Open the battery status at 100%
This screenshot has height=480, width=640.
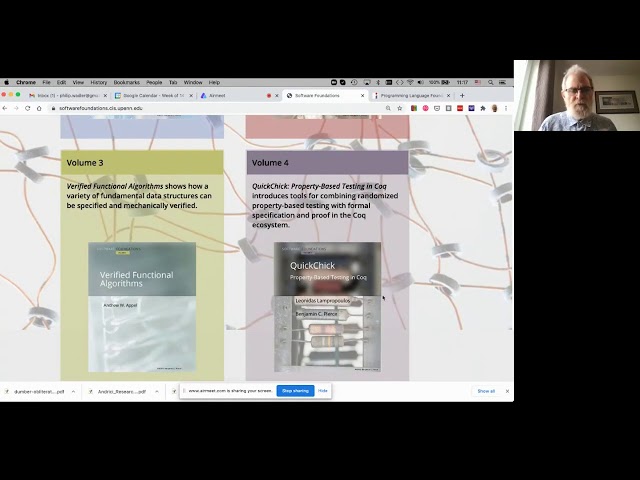coord(440,82)
